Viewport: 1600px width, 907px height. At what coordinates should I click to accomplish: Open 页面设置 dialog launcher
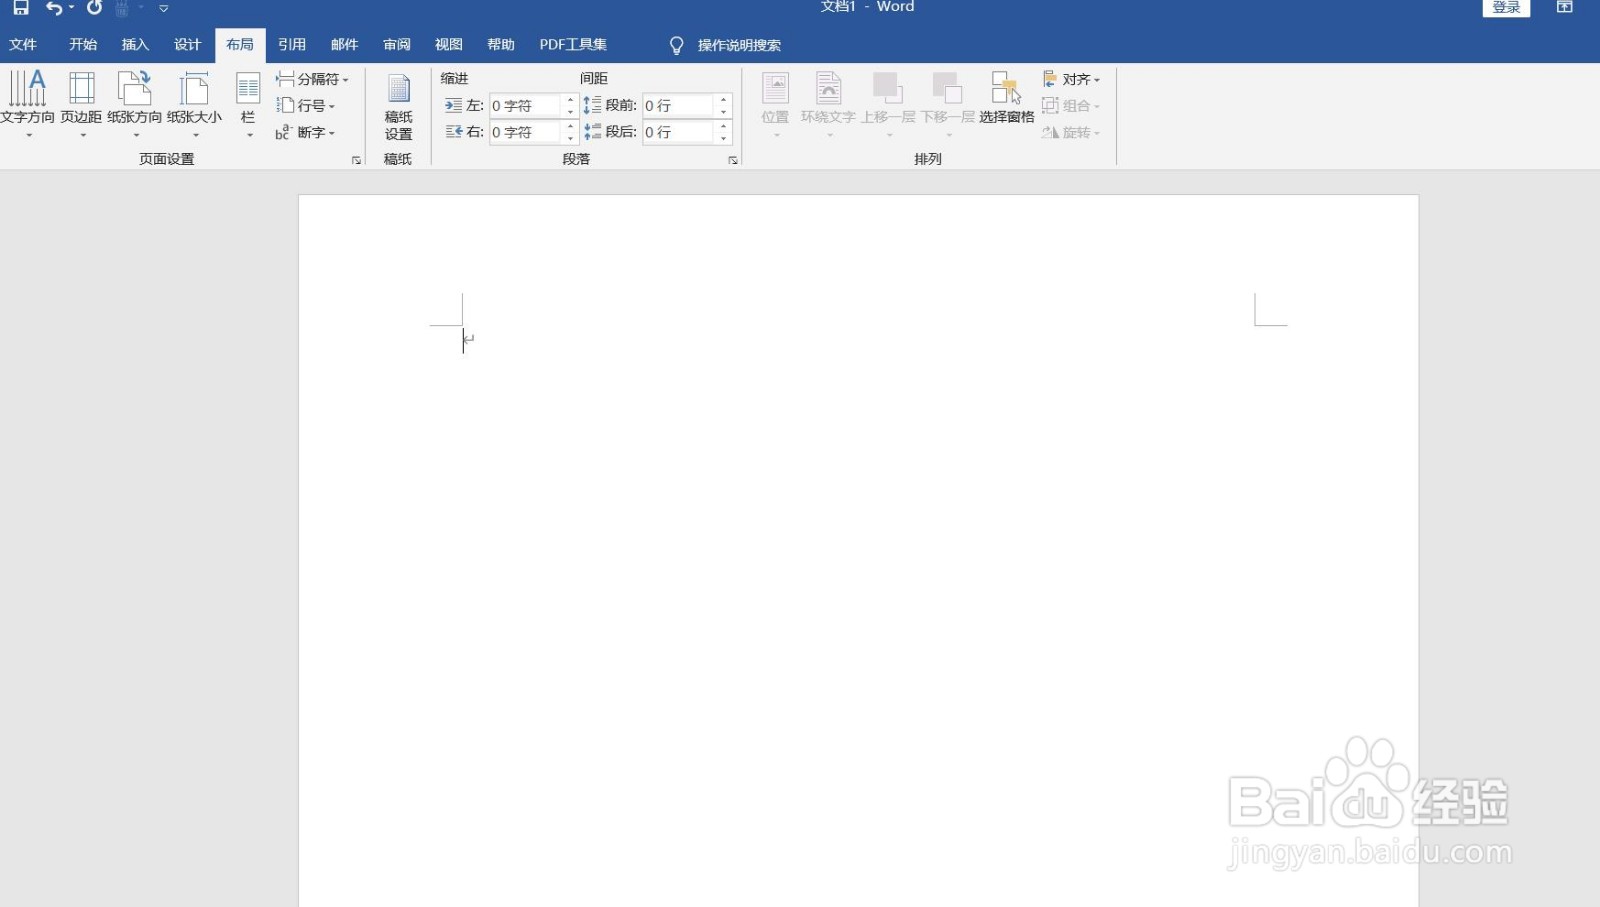[x=356, y=160]
